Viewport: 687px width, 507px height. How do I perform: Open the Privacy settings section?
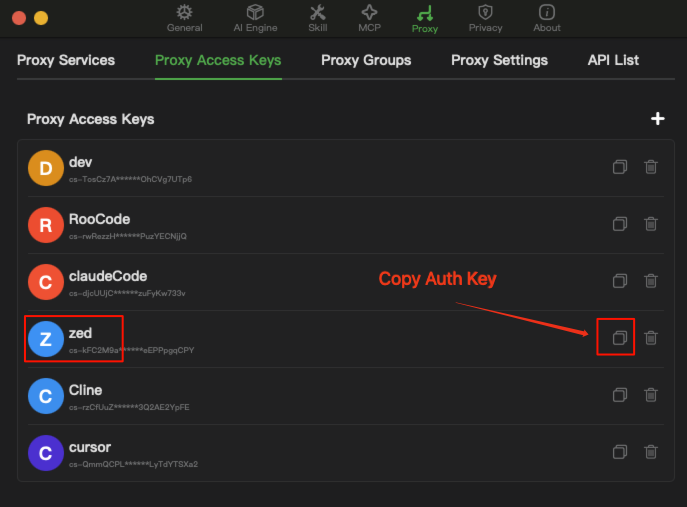click(x=485, y=18)
